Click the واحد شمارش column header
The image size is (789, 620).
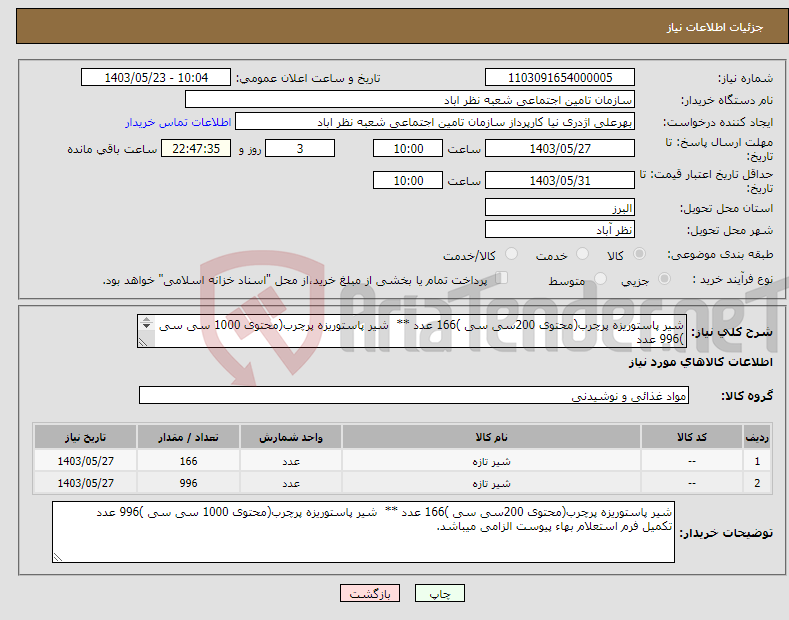click(291, 437)
